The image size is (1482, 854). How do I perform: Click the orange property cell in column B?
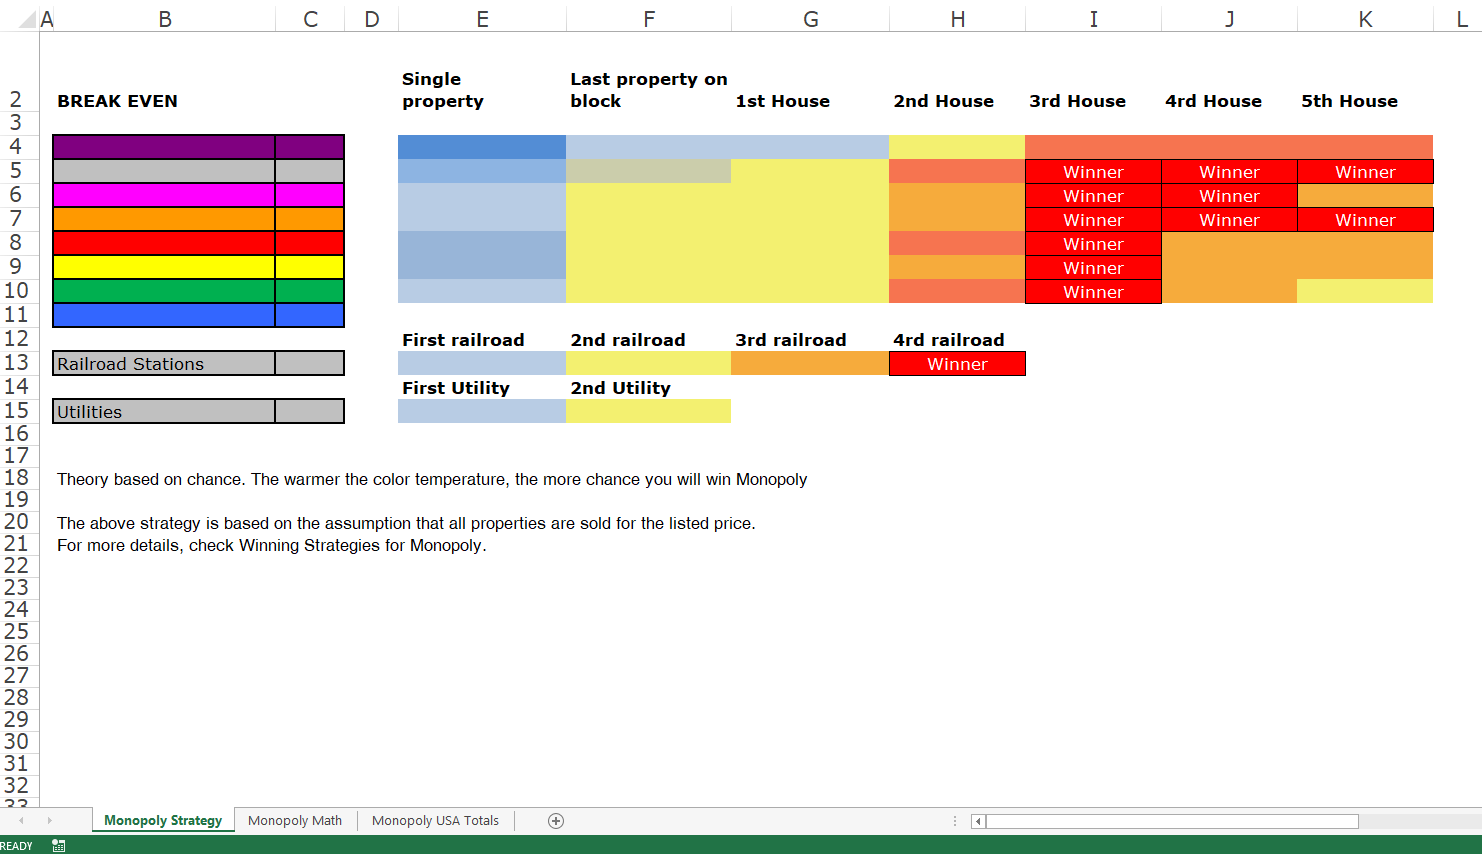point(164,219)
